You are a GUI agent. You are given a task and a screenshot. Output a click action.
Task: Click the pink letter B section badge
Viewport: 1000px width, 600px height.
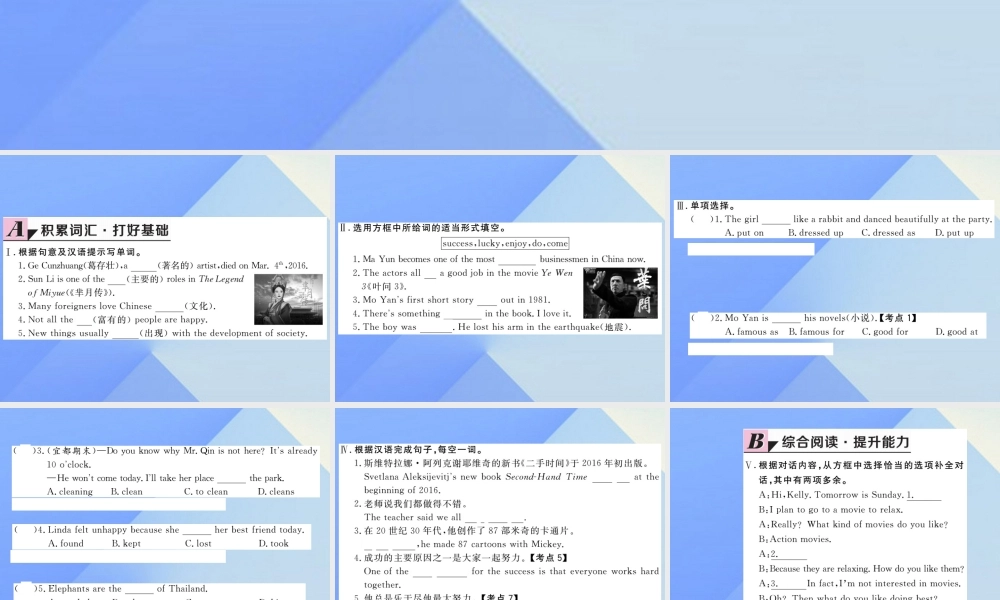pos(757,441)
